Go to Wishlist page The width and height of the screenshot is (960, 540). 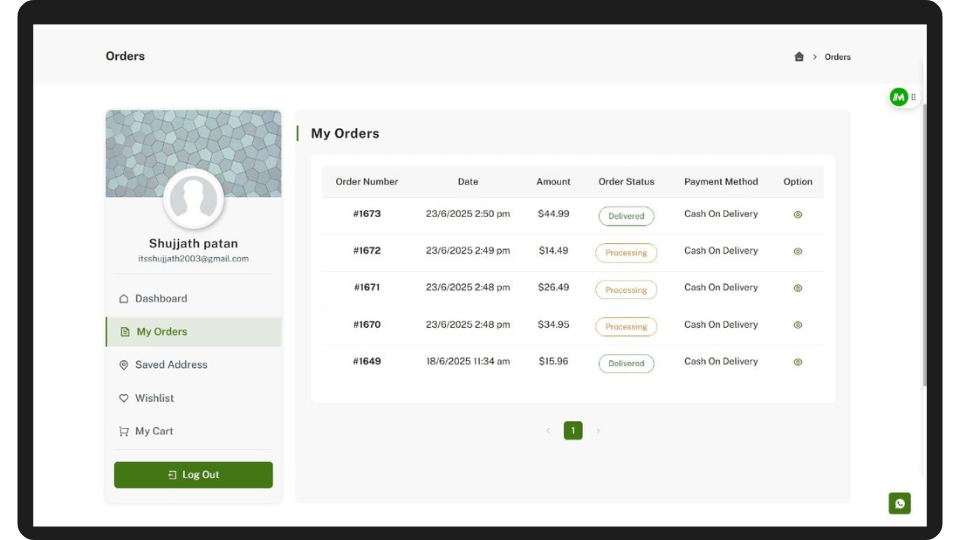[193, 398]
